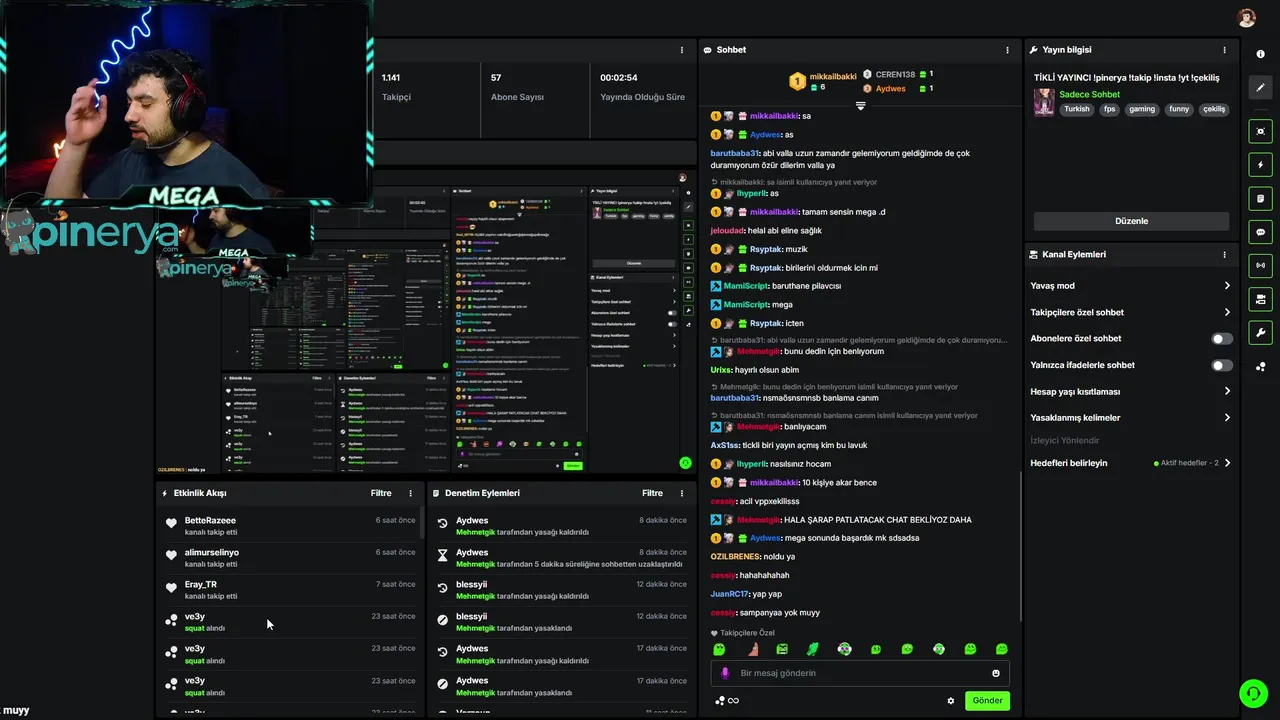The image size is (1280, 720).
Task: Expand Takipçilere özel sohbet settings
Action: pos(1131,312)
